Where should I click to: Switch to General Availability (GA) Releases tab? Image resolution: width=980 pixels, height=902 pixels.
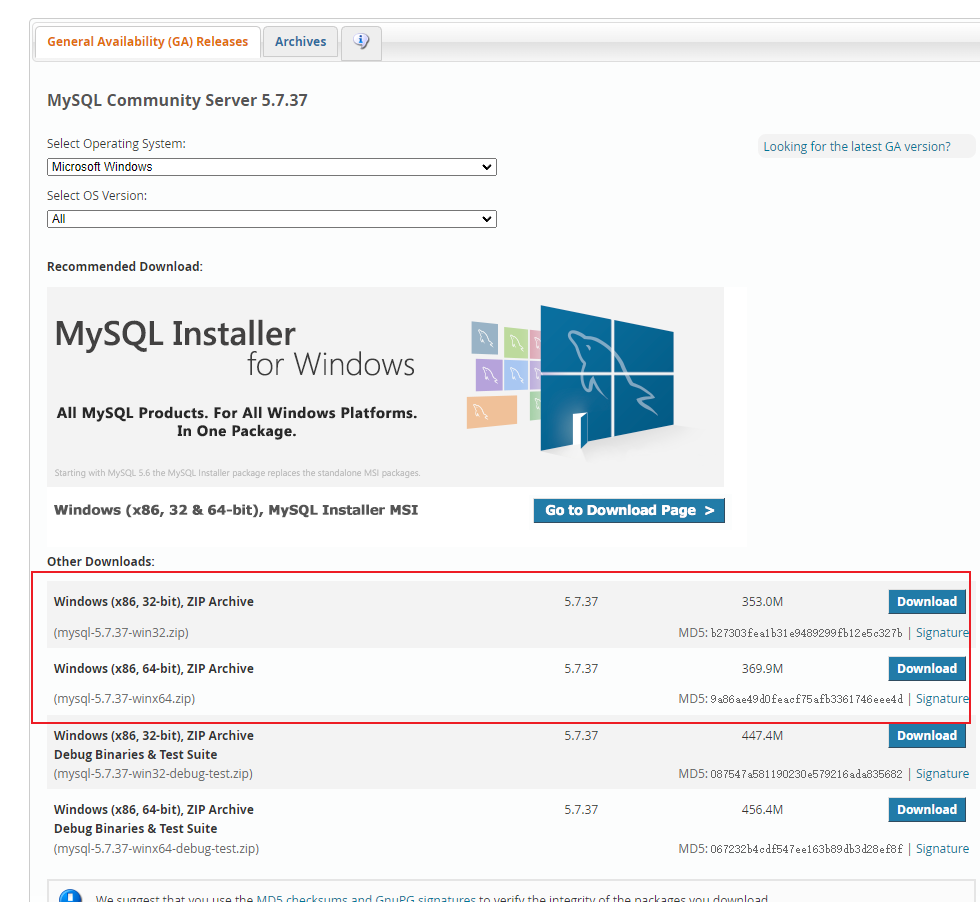[x=148, y=42]
